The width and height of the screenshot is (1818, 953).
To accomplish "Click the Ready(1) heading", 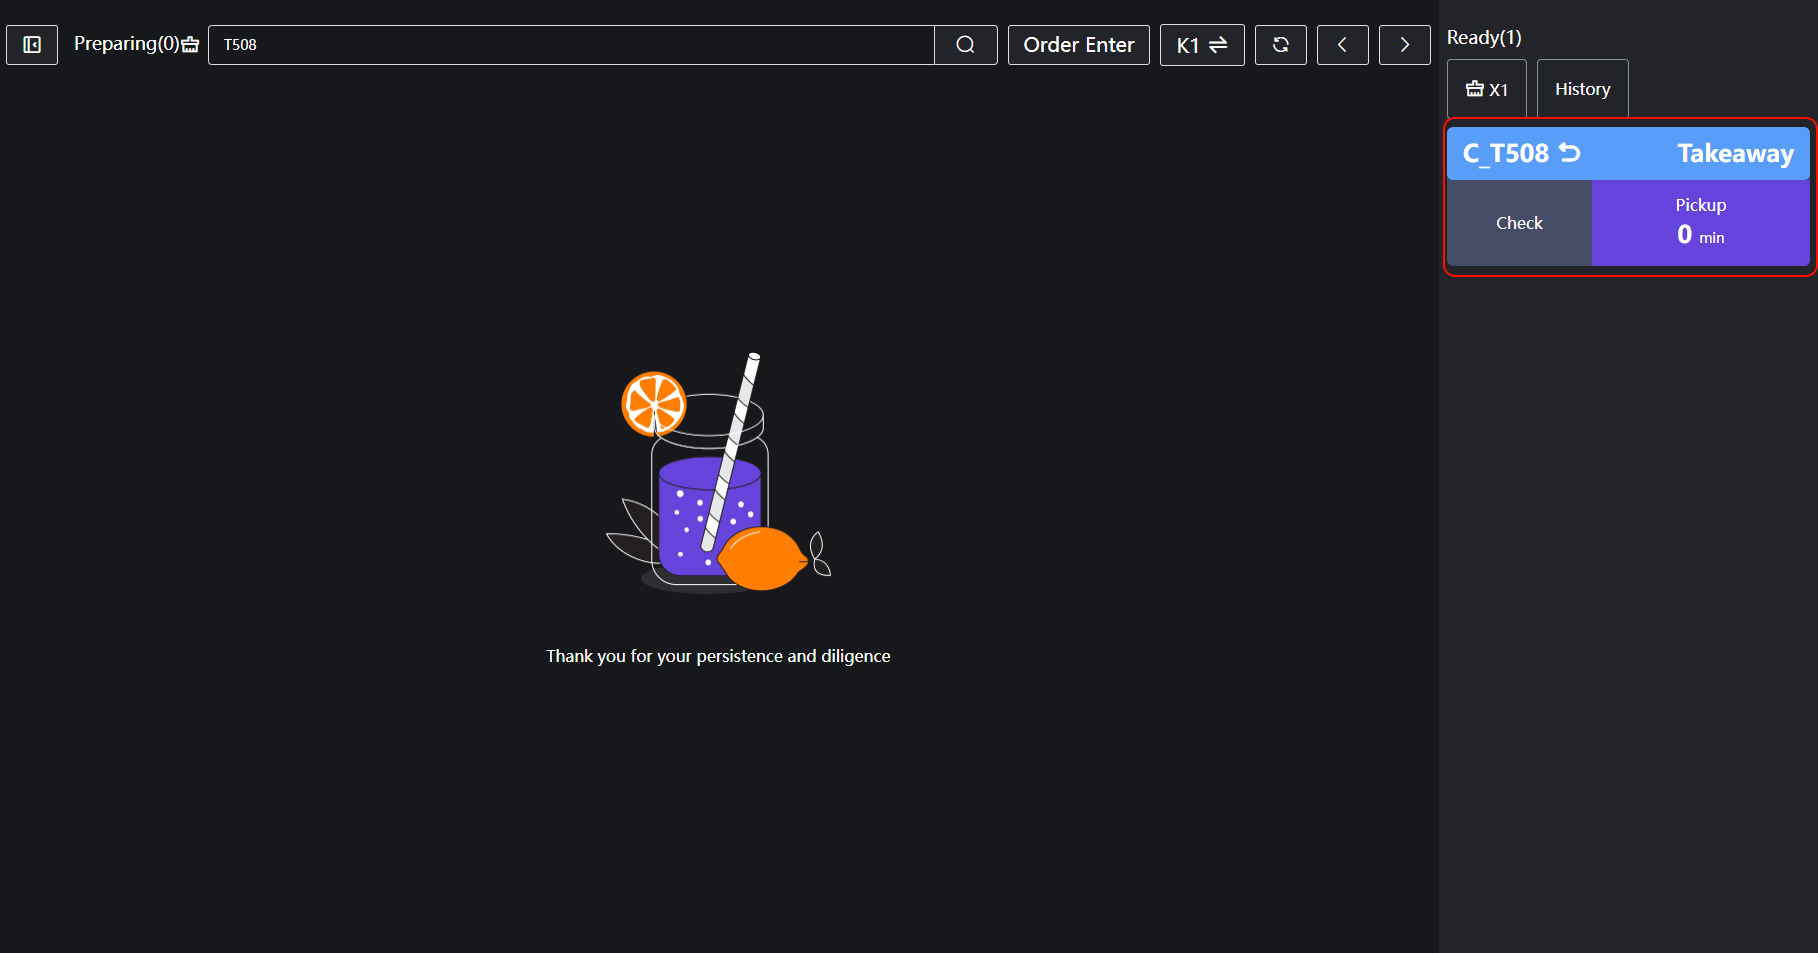I will [x=1484, y=37].
